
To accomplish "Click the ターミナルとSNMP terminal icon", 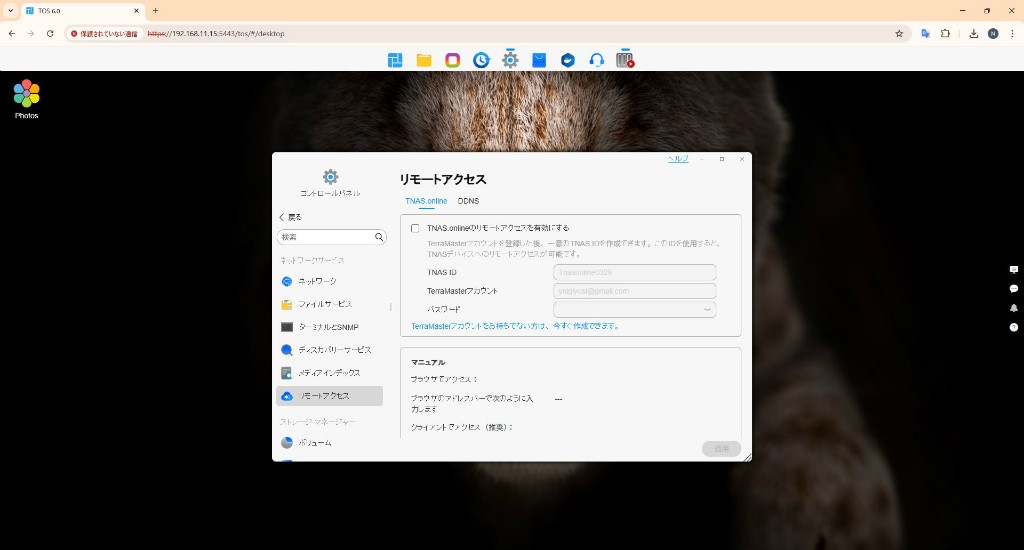I will 287,327.
